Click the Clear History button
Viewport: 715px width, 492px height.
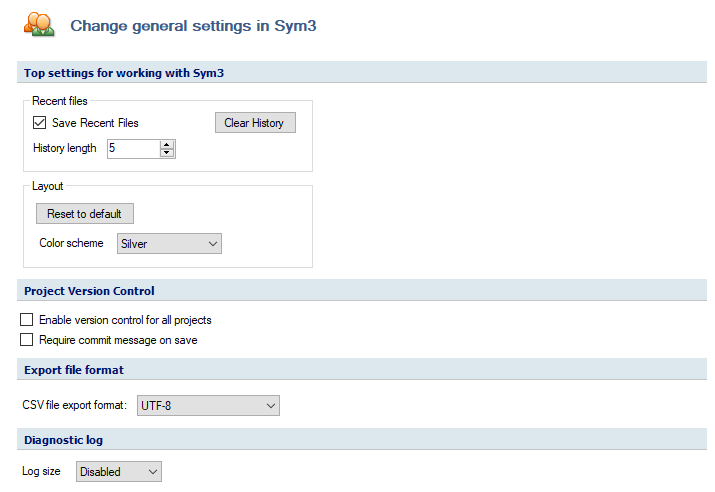coord(255,123)
